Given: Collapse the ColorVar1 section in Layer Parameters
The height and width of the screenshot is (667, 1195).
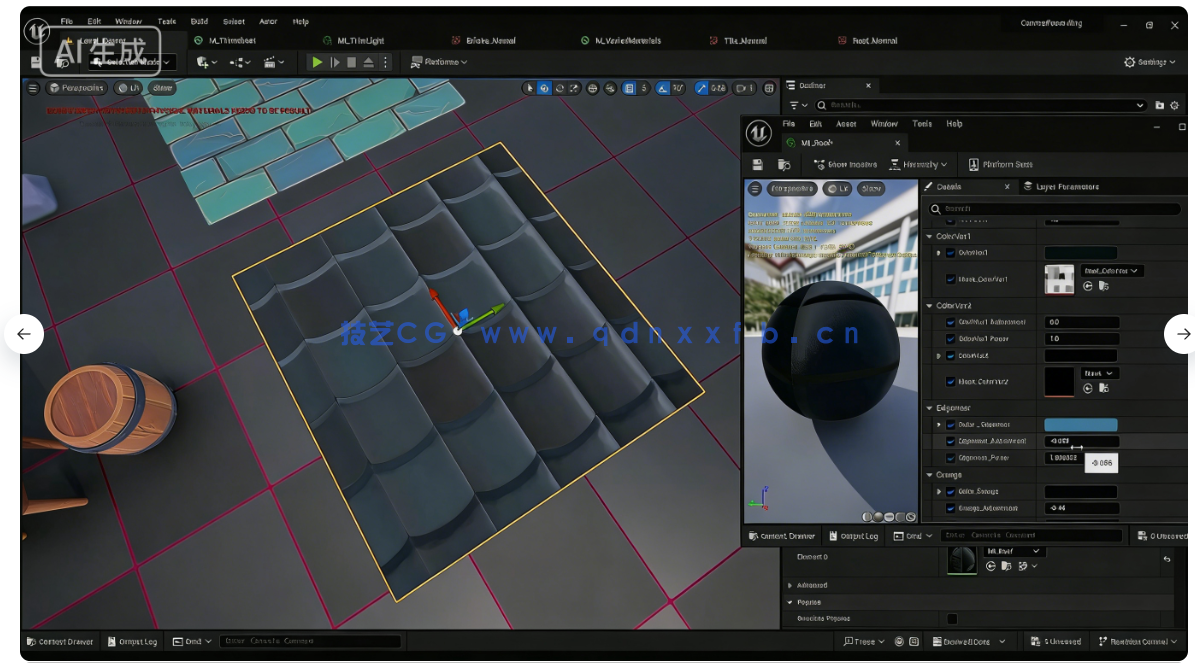Looking at the screenshot, I should [x=931, y=236].
